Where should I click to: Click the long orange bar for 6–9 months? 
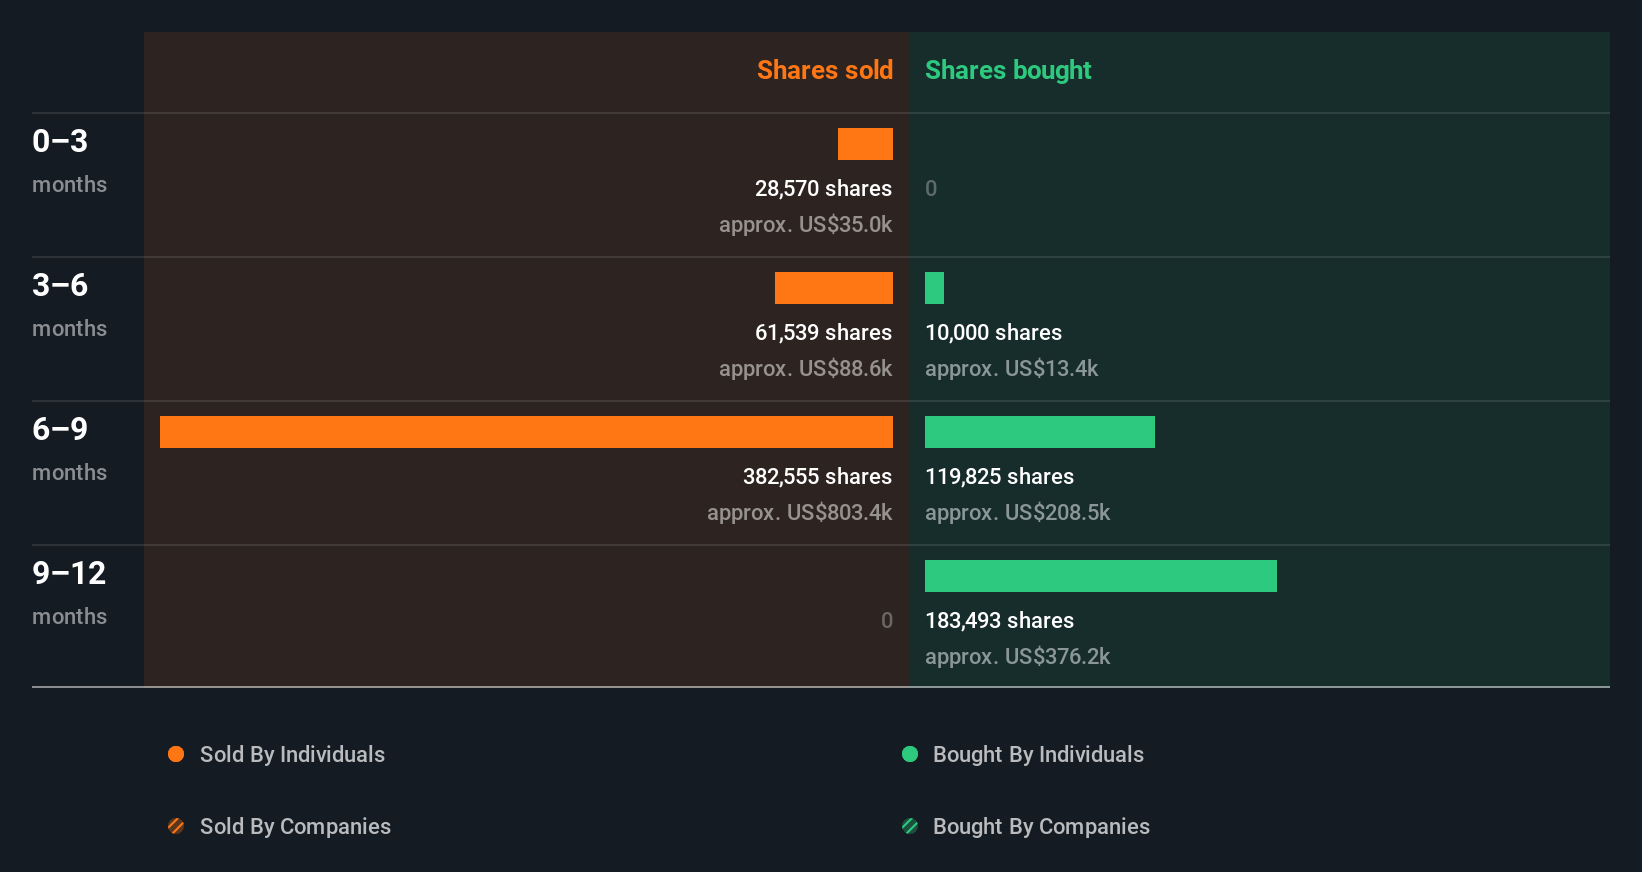[x=526, y=432]
